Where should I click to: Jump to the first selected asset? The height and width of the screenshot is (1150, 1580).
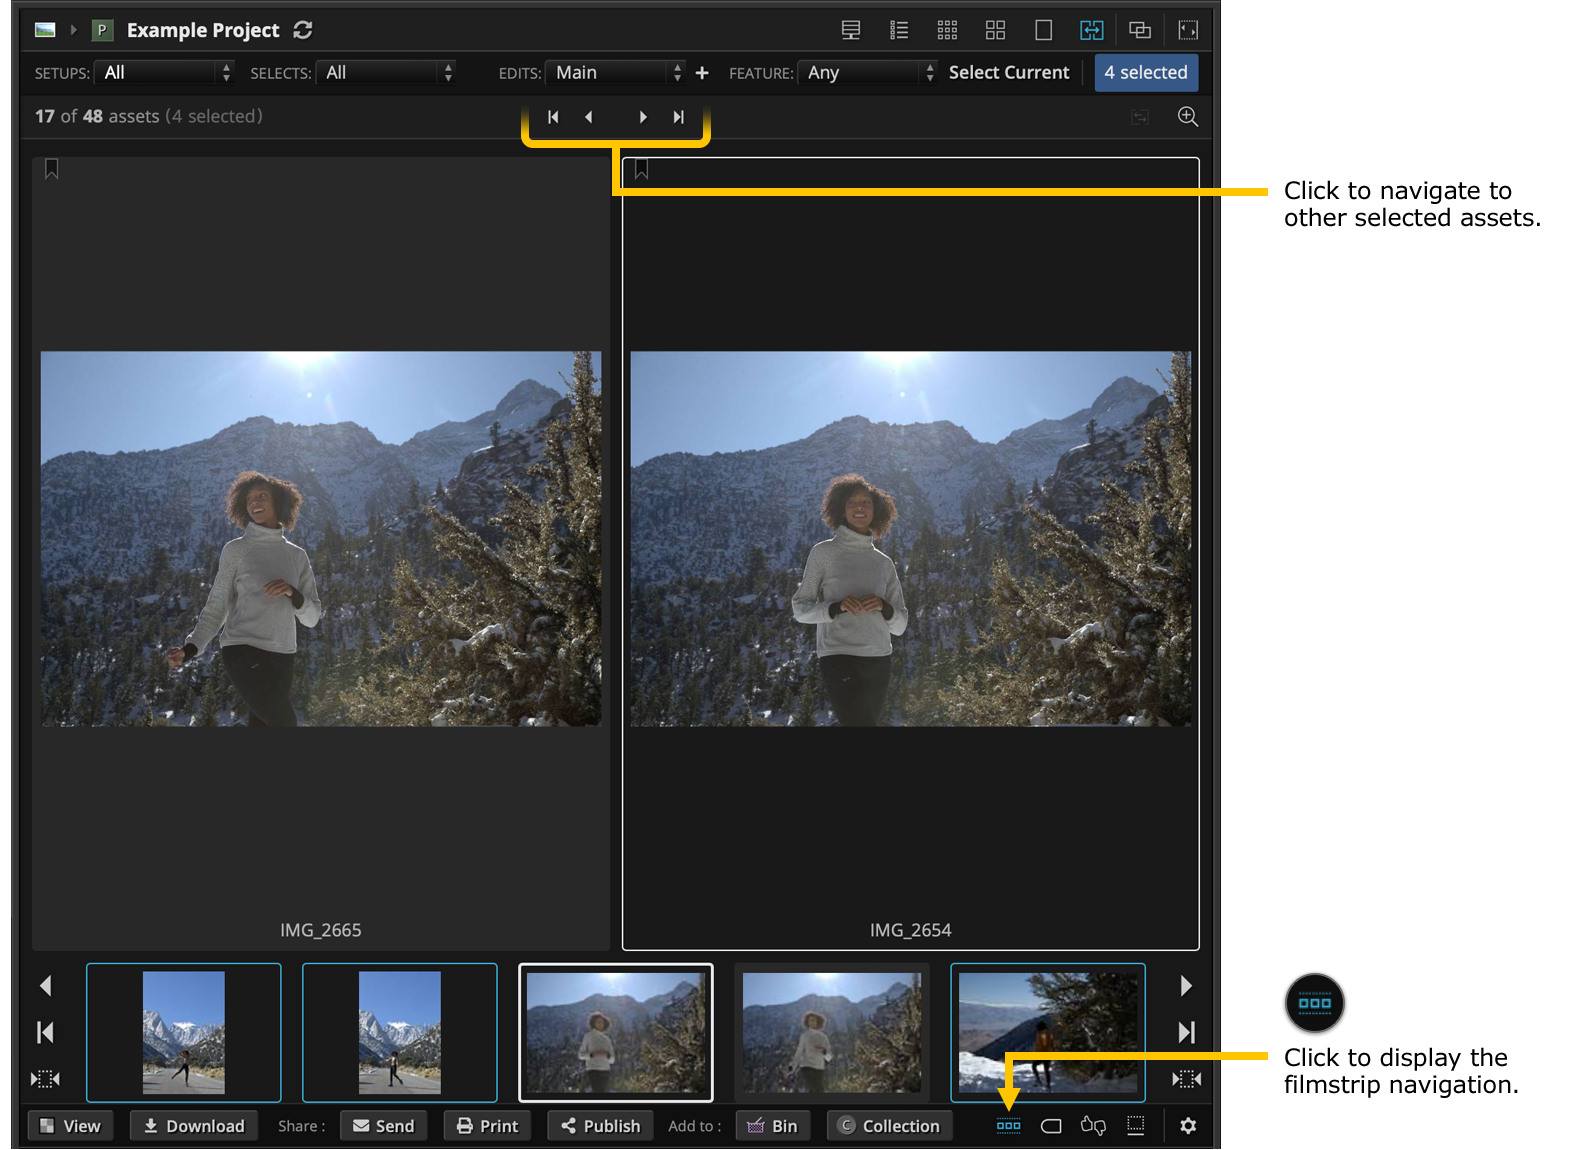[553, 117]
